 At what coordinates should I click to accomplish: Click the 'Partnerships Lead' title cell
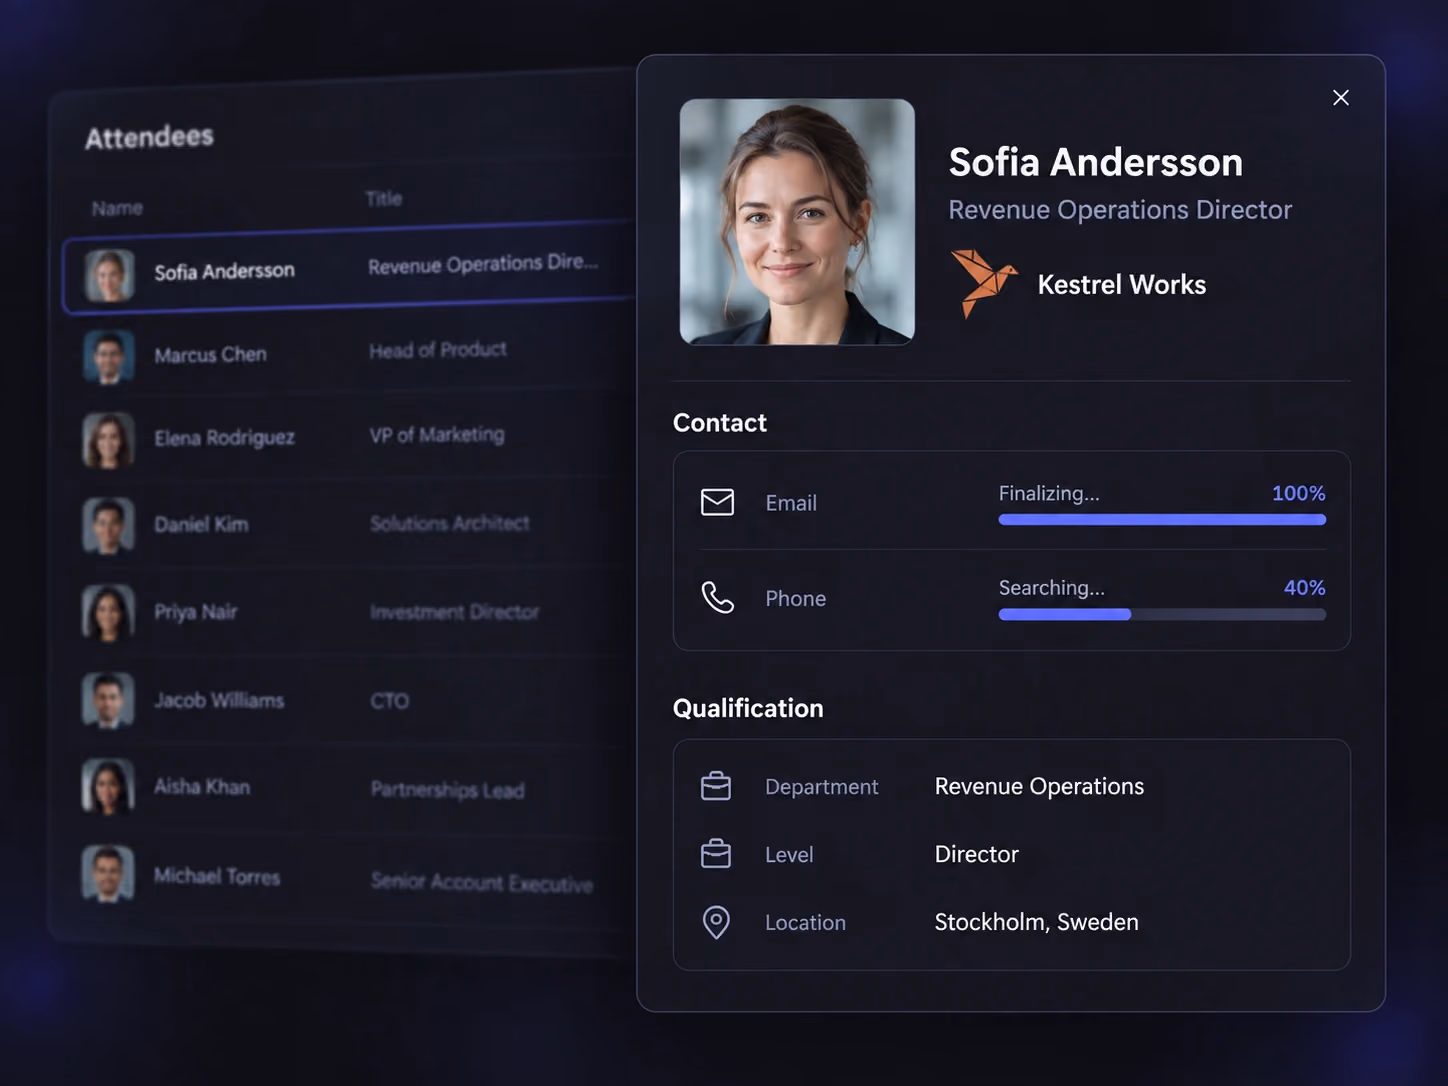[x=447, y=790]
